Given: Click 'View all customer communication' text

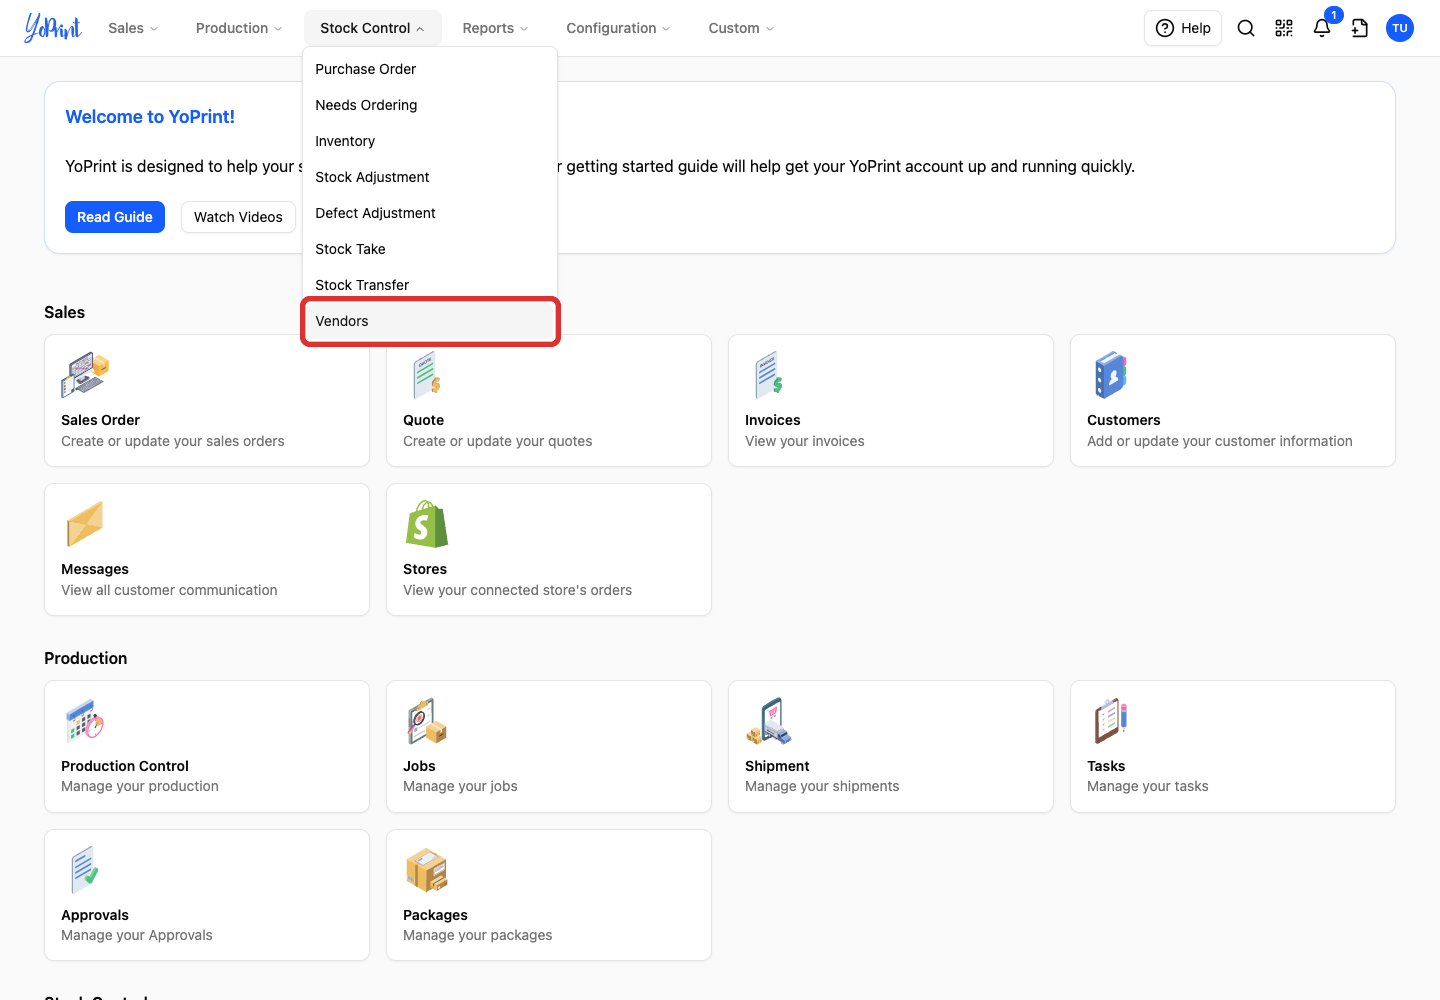Looking at the screenshot, I should 169,590.
